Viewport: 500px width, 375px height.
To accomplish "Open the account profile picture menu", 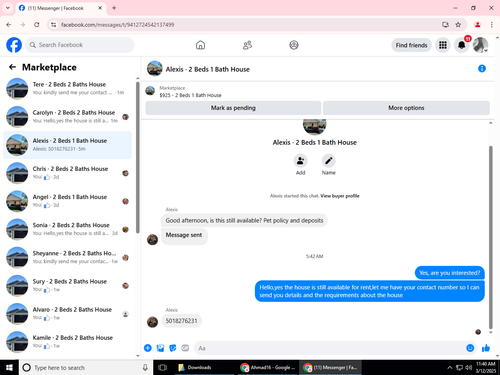I will (x=480, y=45).
